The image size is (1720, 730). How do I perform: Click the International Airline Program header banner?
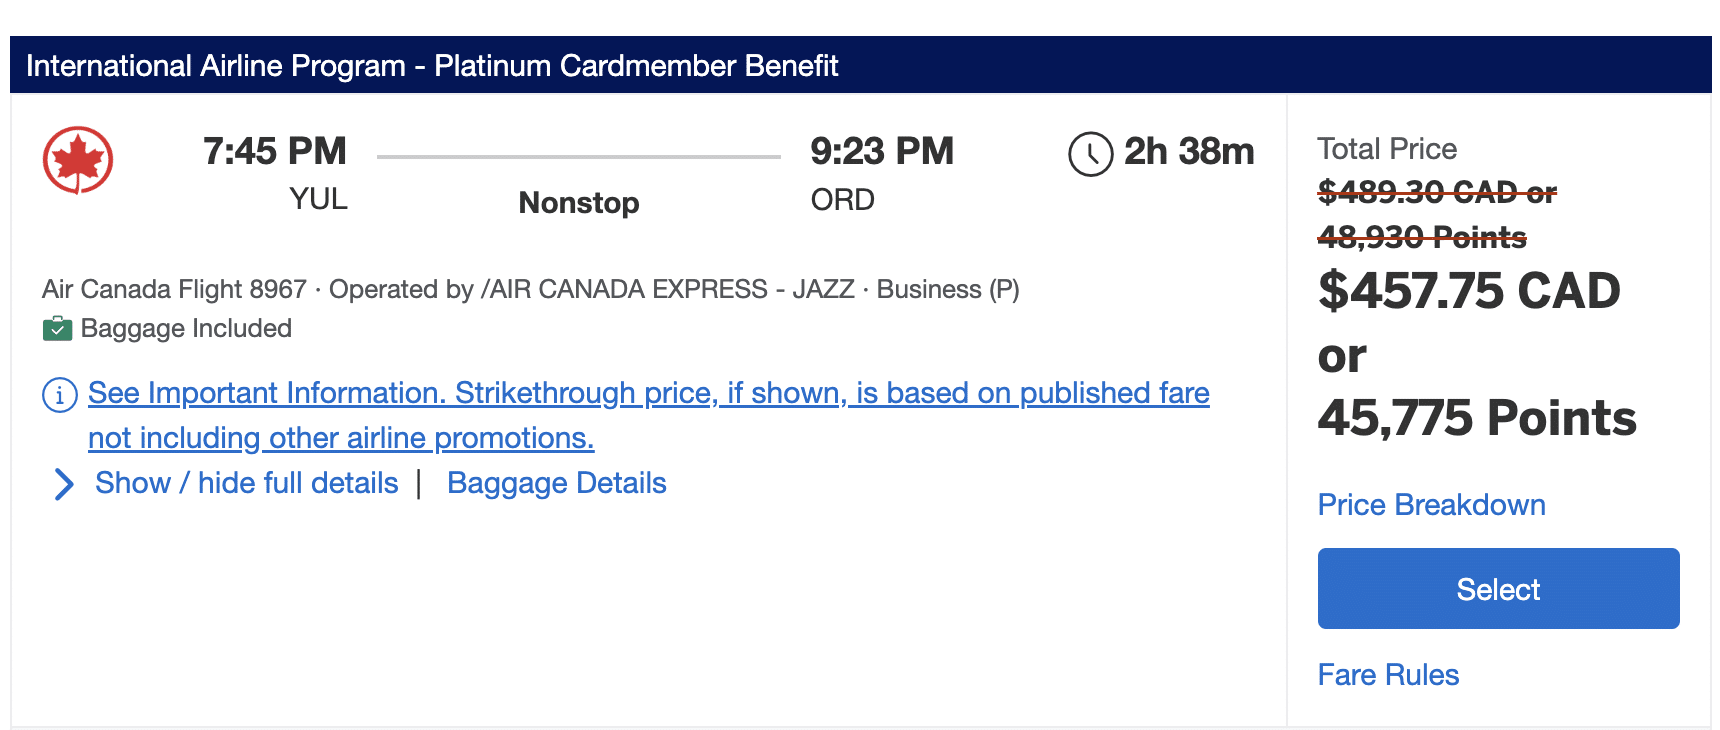pos(860,66)
